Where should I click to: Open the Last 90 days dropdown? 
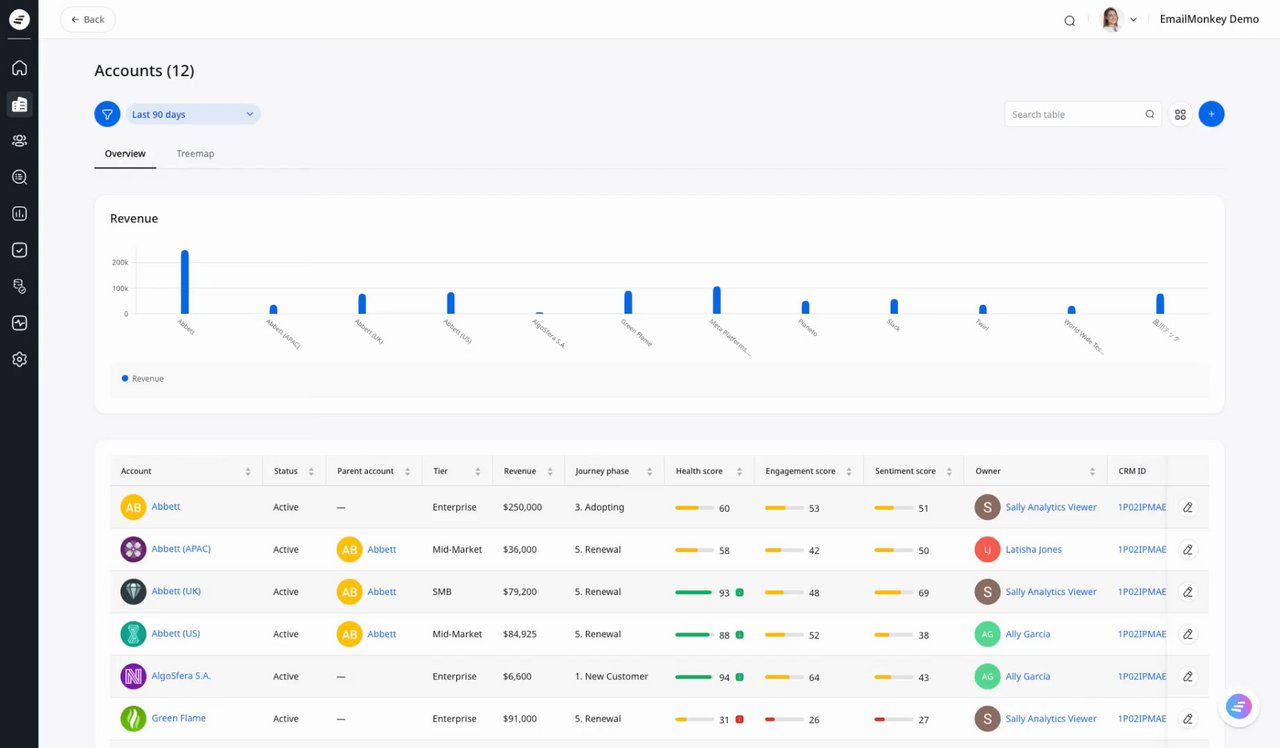[192, 114]
